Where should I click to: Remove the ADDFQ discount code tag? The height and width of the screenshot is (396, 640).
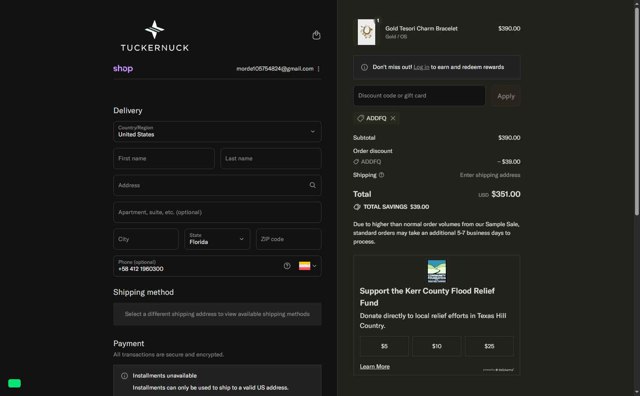coord(393,118)
